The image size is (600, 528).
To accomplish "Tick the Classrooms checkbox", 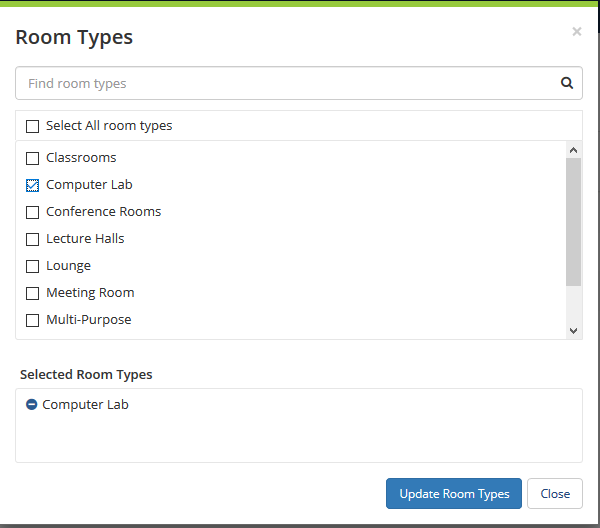I will coord(33,158).
